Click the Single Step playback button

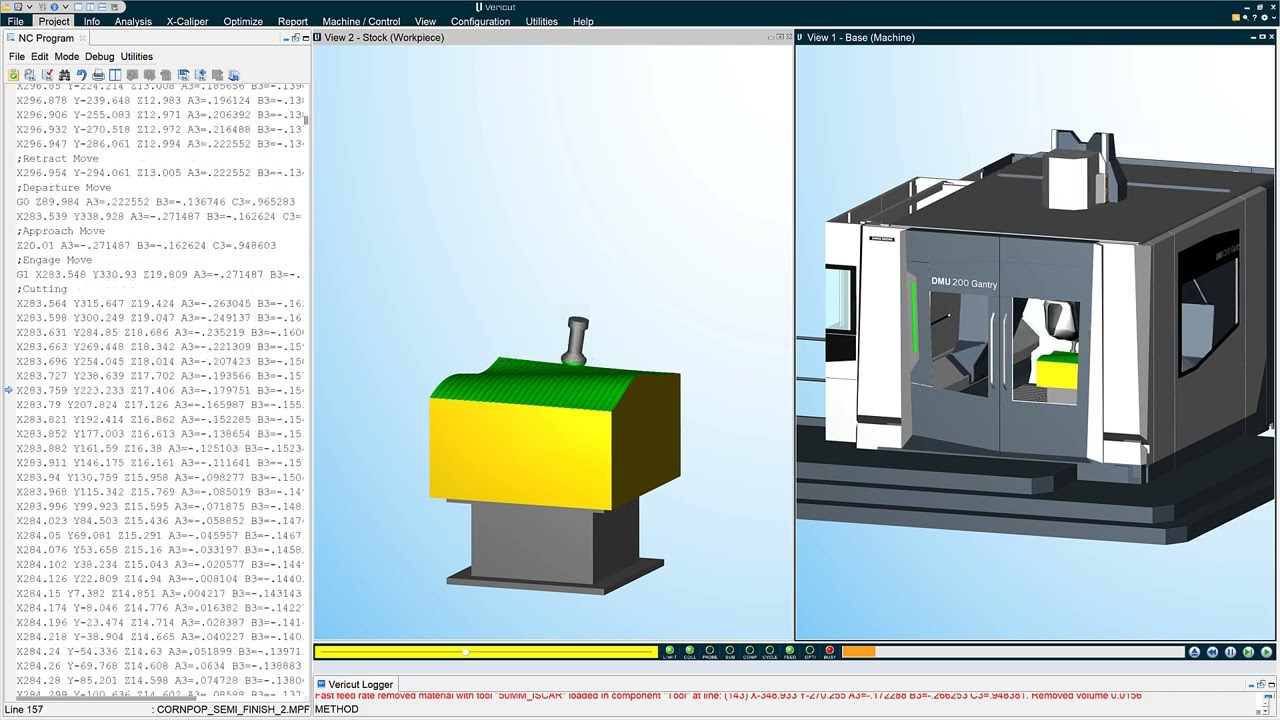click(1248, 652)
